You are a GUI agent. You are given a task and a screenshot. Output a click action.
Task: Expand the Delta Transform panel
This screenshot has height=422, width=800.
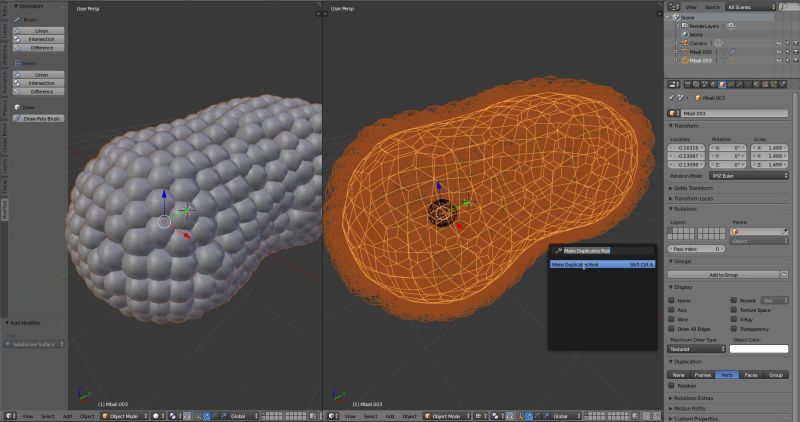tap(691, 188)
